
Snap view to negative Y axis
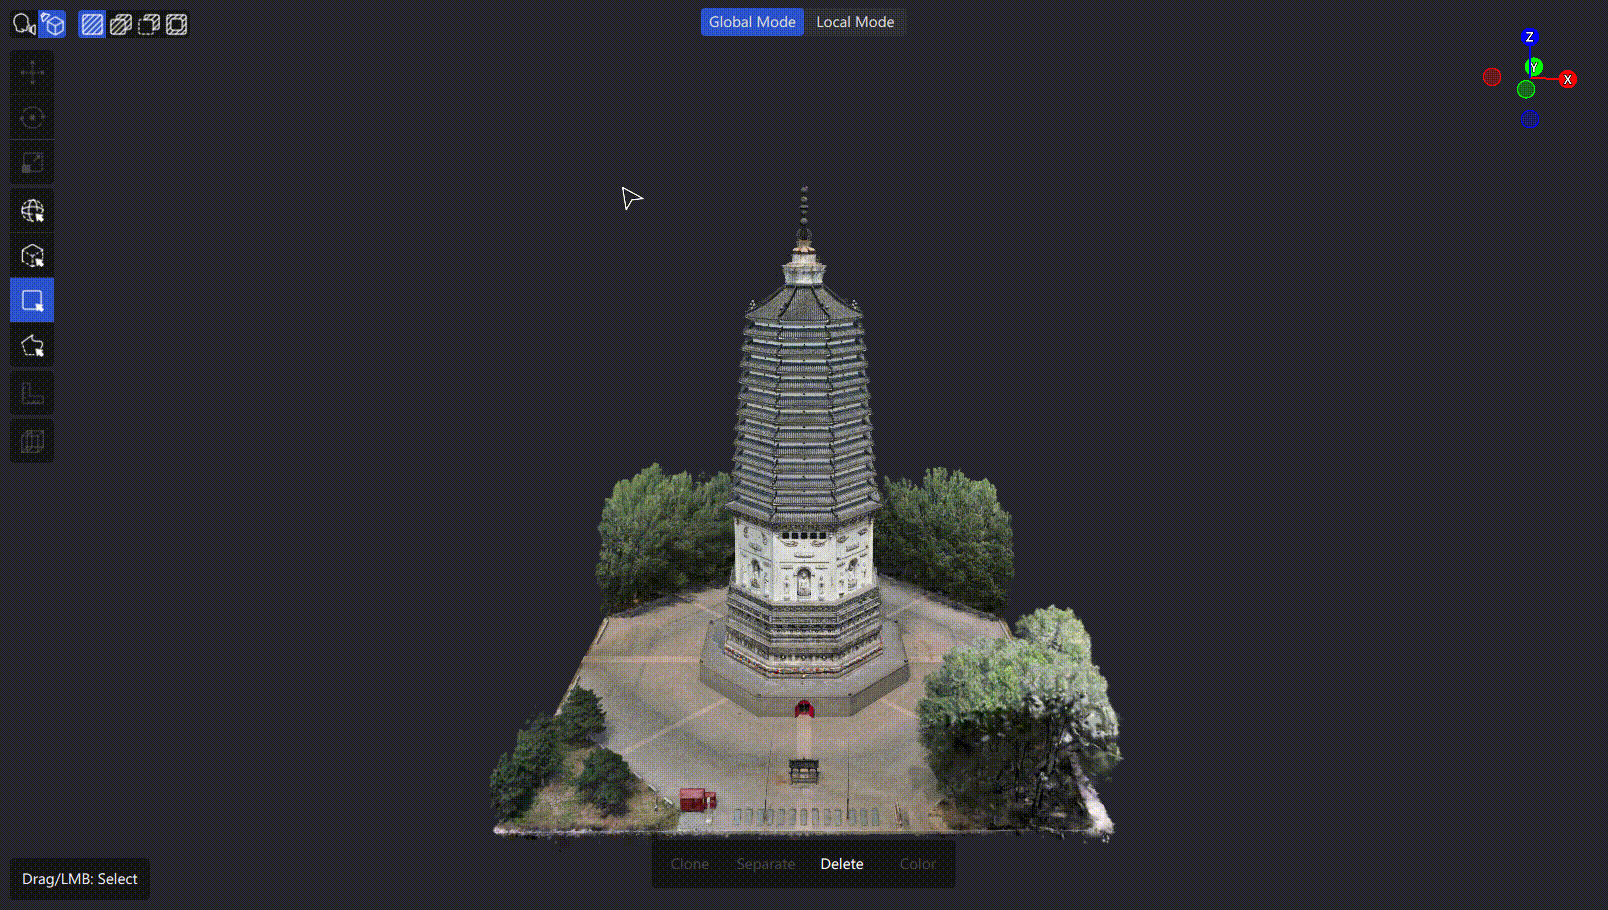tap(1526, 90)
